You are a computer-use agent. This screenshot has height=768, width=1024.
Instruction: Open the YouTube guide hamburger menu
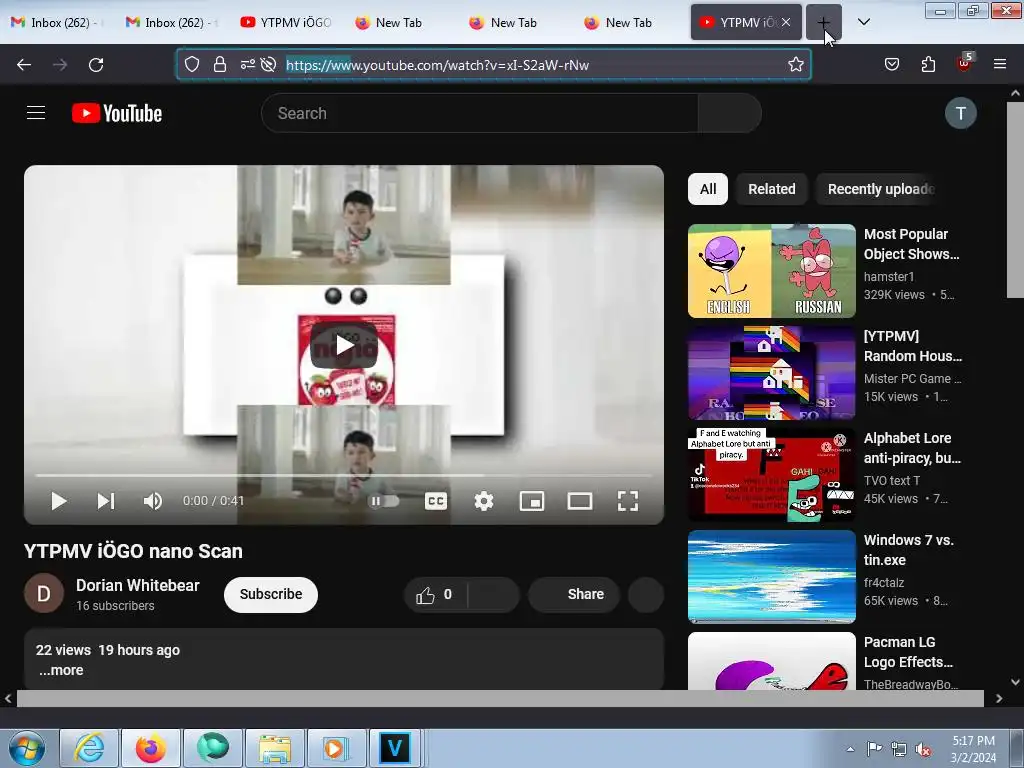coord(36,113)
